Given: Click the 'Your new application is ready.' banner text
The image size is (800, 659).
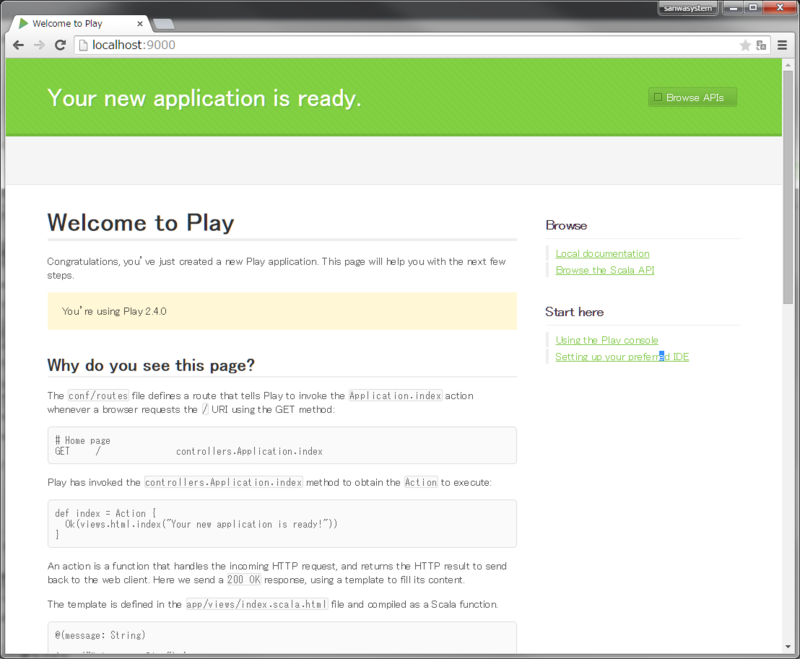Looking at the screenshot, I should [204, 98].
